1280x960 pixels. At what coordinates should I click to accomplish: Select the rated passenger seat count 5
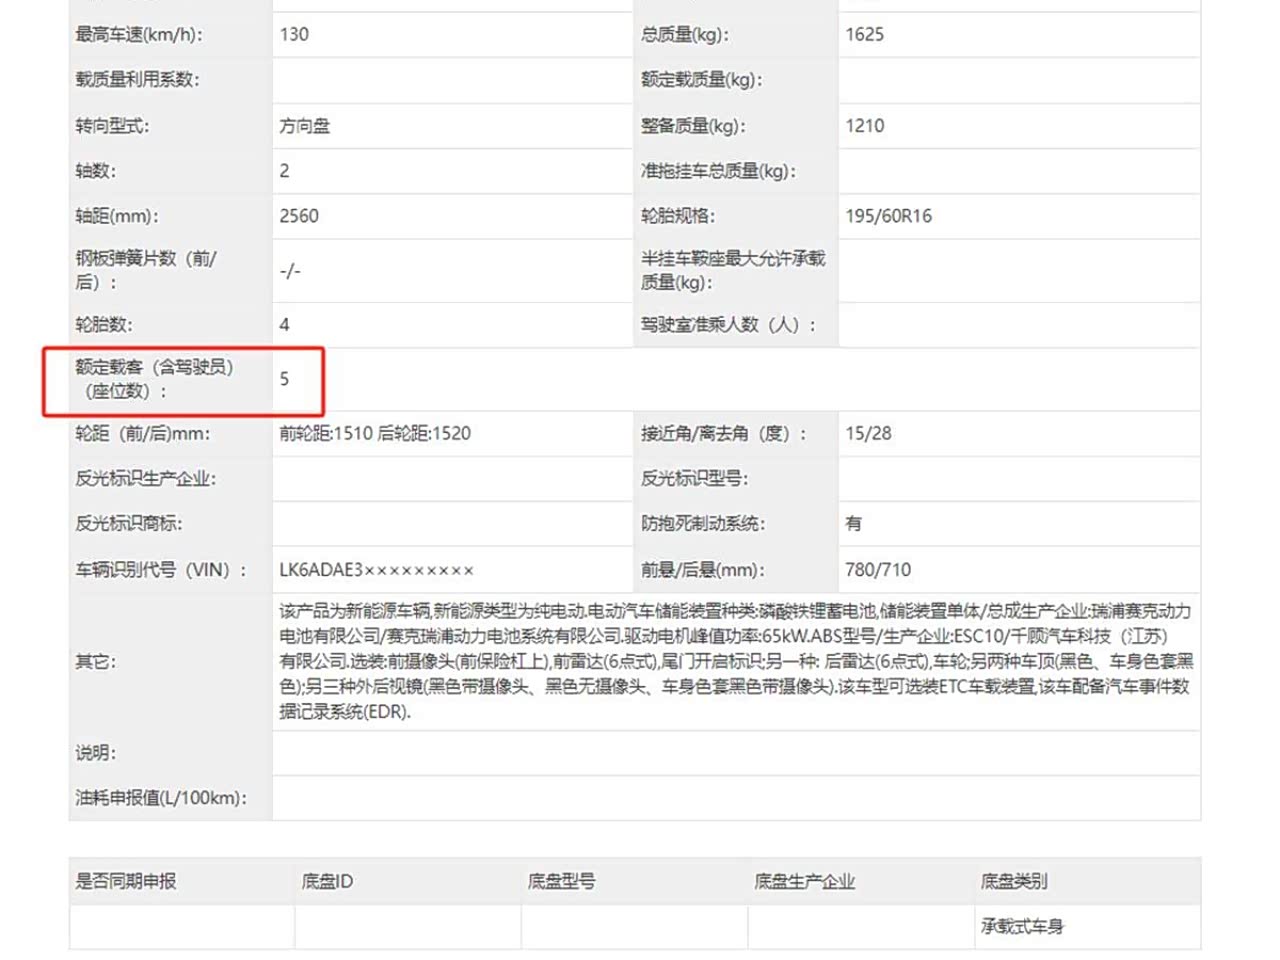click(x=285, y=379)
